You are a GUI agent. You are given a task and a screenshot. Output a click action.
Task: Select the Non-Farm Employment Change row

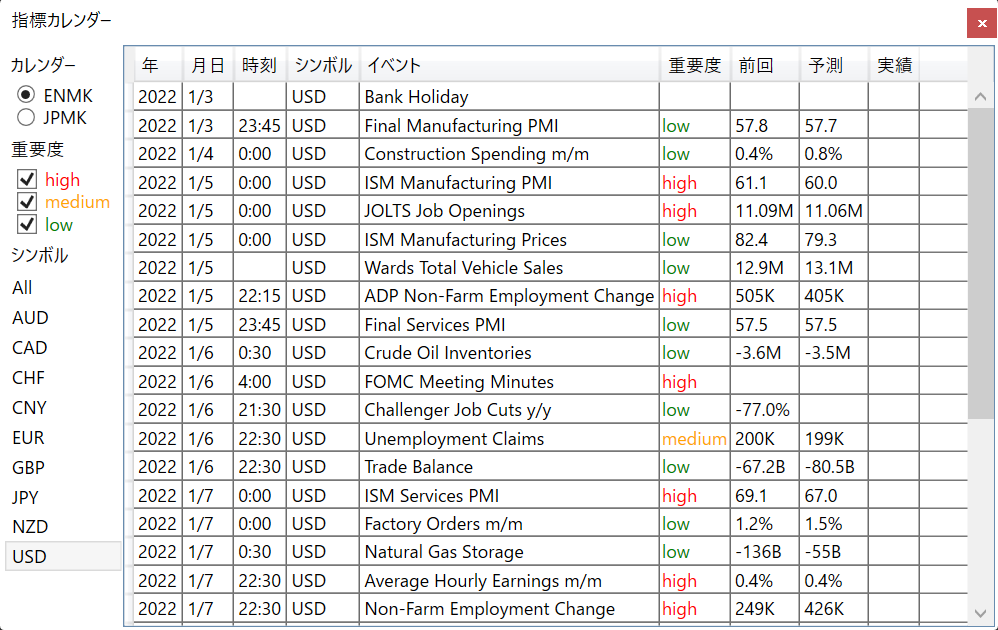tap(489, 609)
